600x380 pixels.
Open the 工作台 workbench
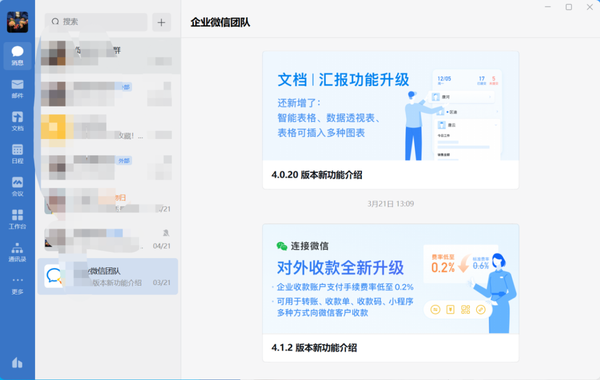[17, 219]
